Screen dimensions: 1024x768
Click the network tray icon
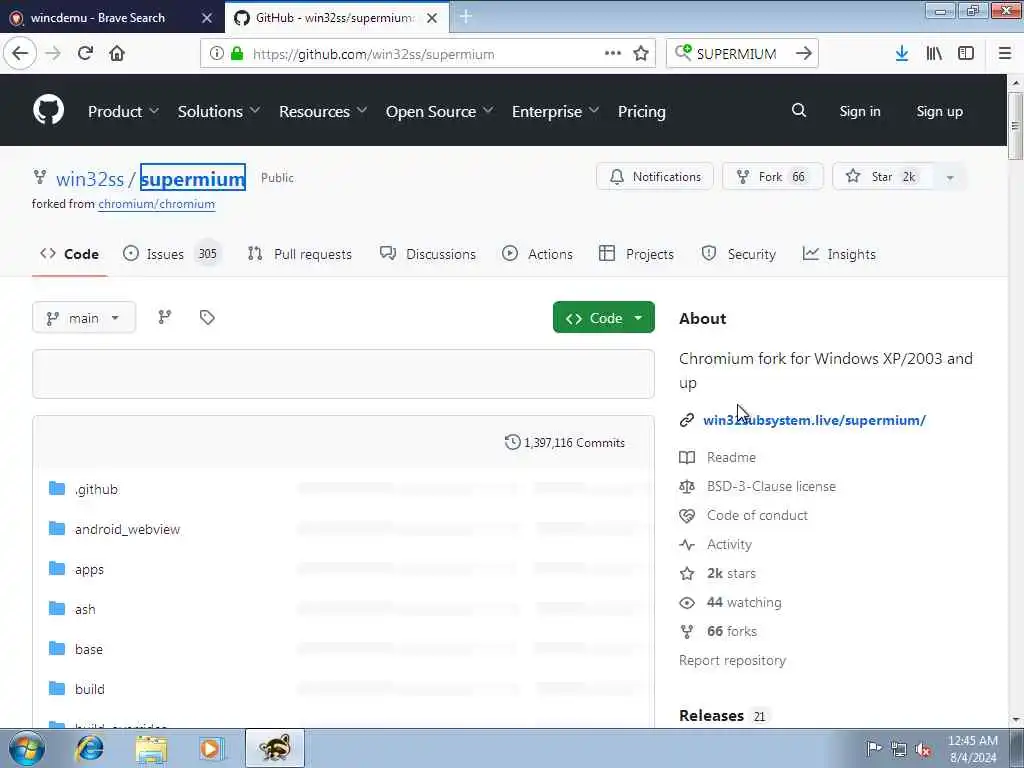click(899, 750)
